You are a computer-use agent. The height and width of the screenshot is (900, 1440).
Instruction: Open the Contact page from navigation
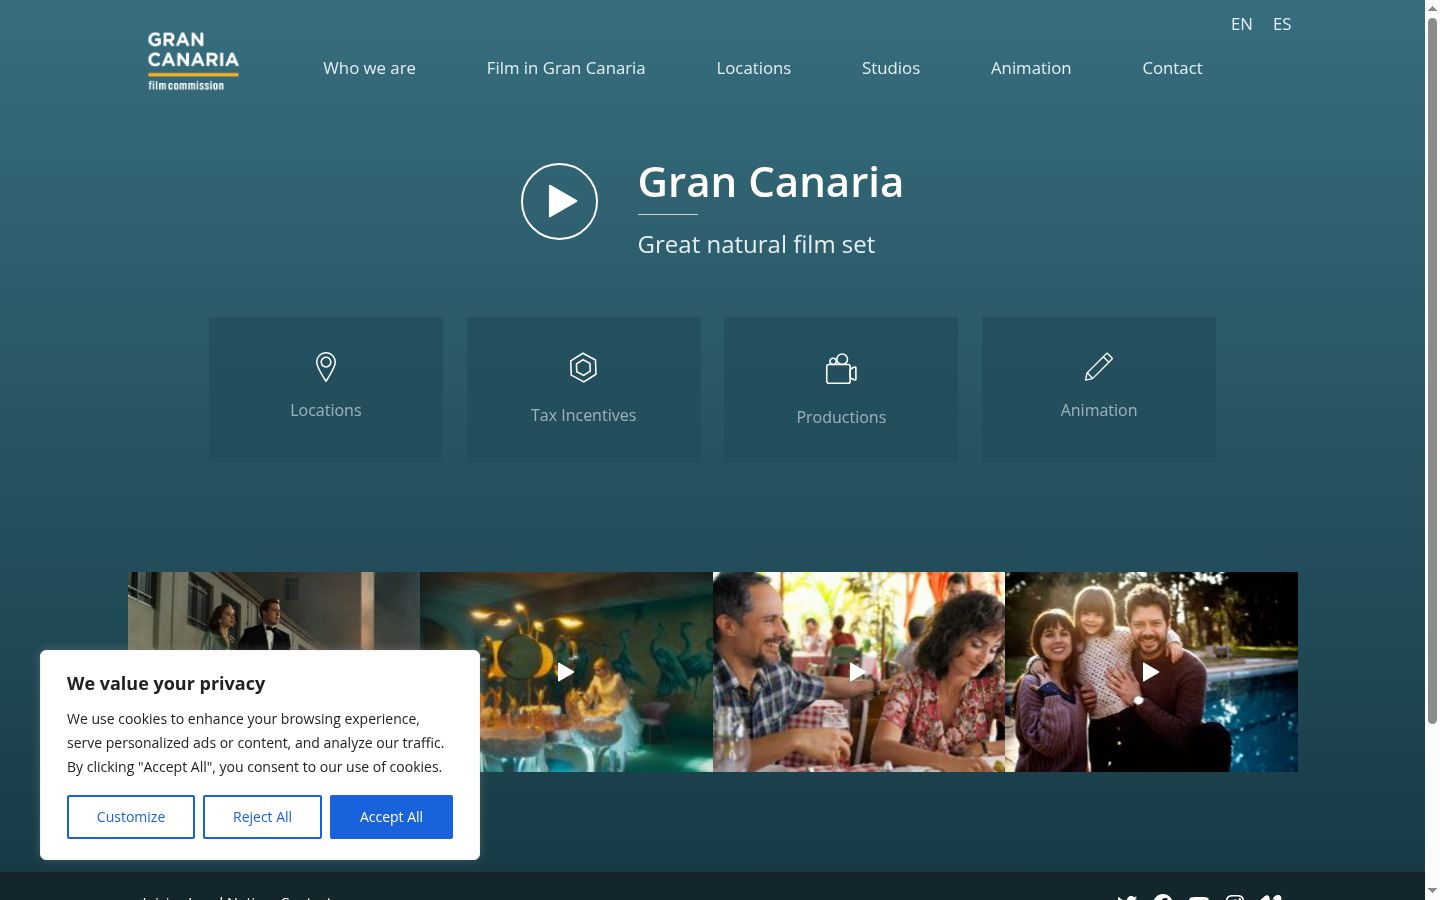[1172, 68]
